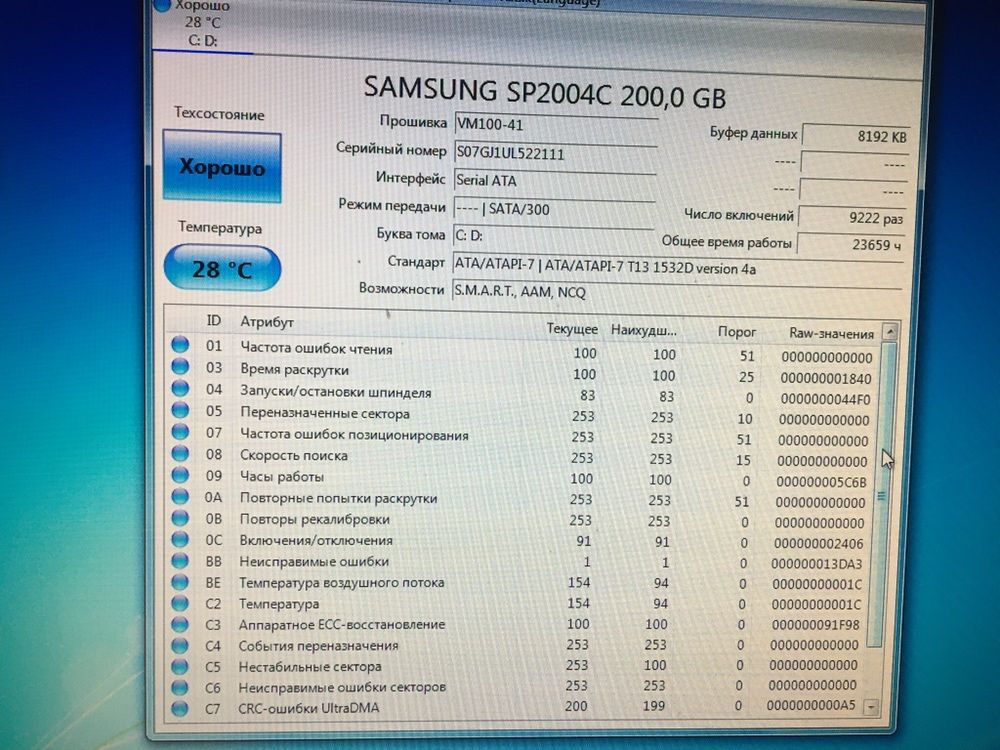The image size is (1000, 750).
Task: Select row Частота ошибок чтения
Action: (x=523, y=351)
